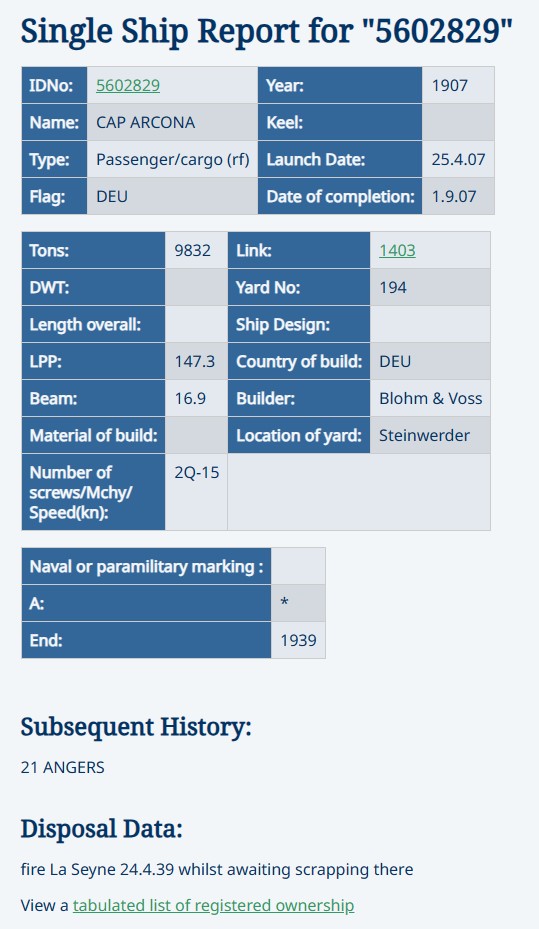The width and height of the screenshot is (539, 929).
Task: Select the 2Q-15 screws/machinery value
Action: pos(196,492)
